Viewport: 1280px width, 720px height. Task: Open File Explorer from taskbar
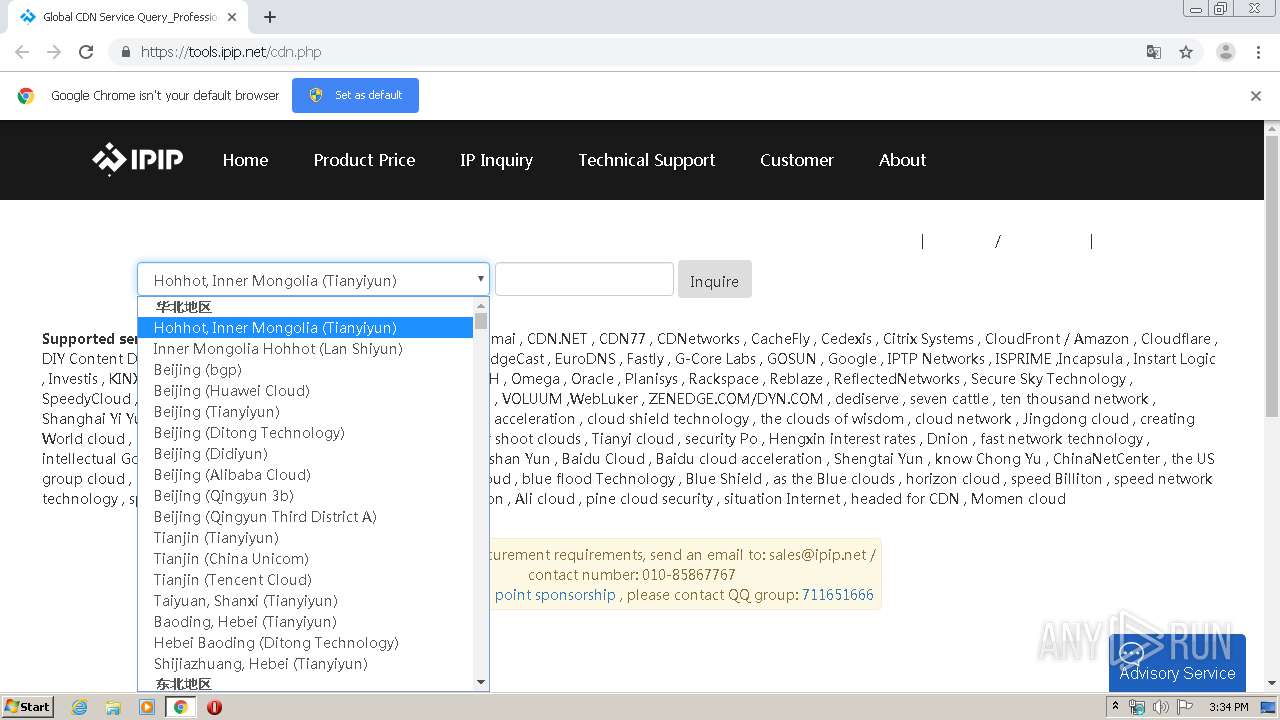(x=113, y=707)
